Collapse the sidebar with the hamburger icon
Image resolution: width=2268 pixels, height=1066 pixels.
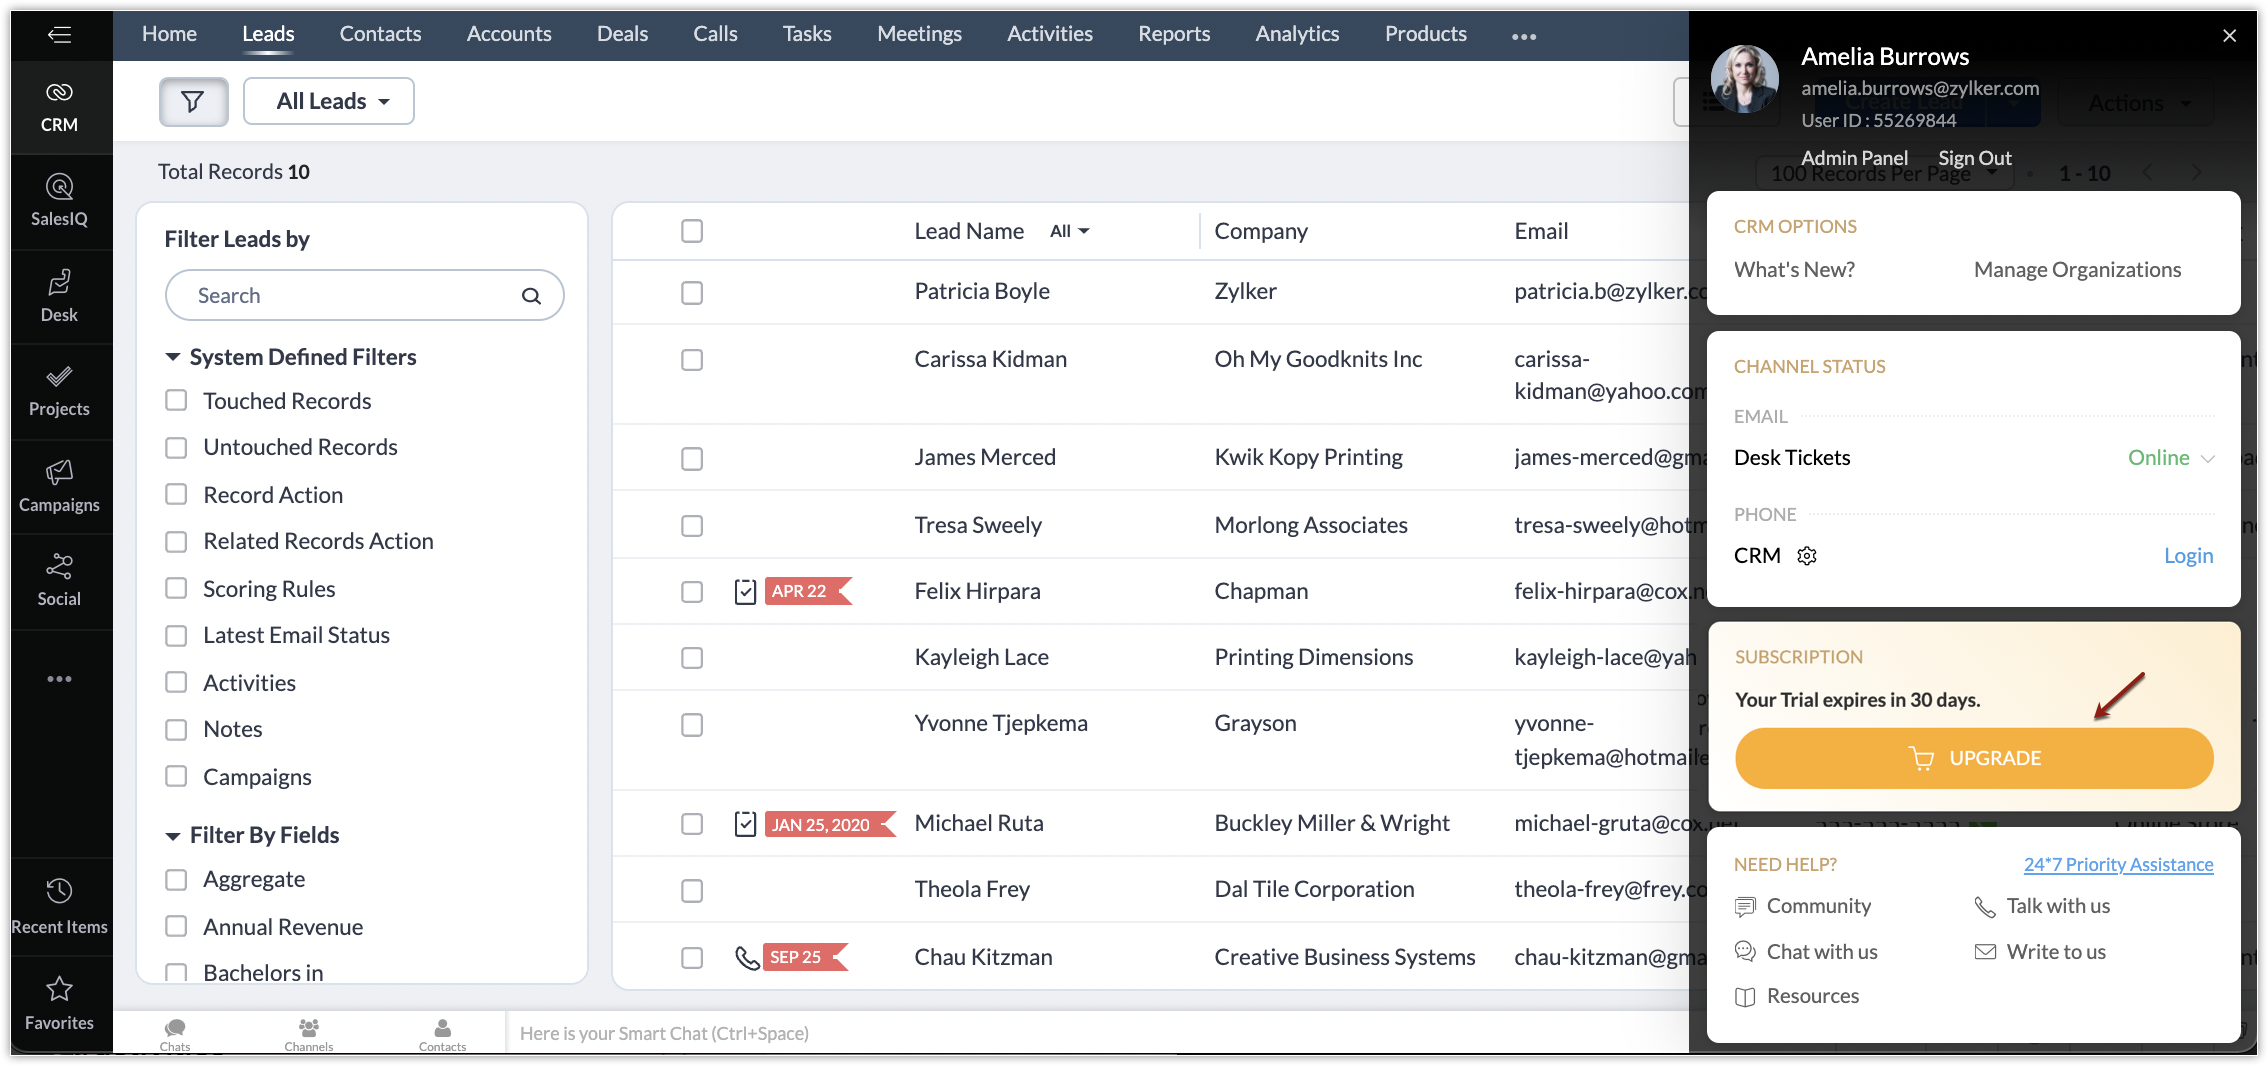(59, 35)
